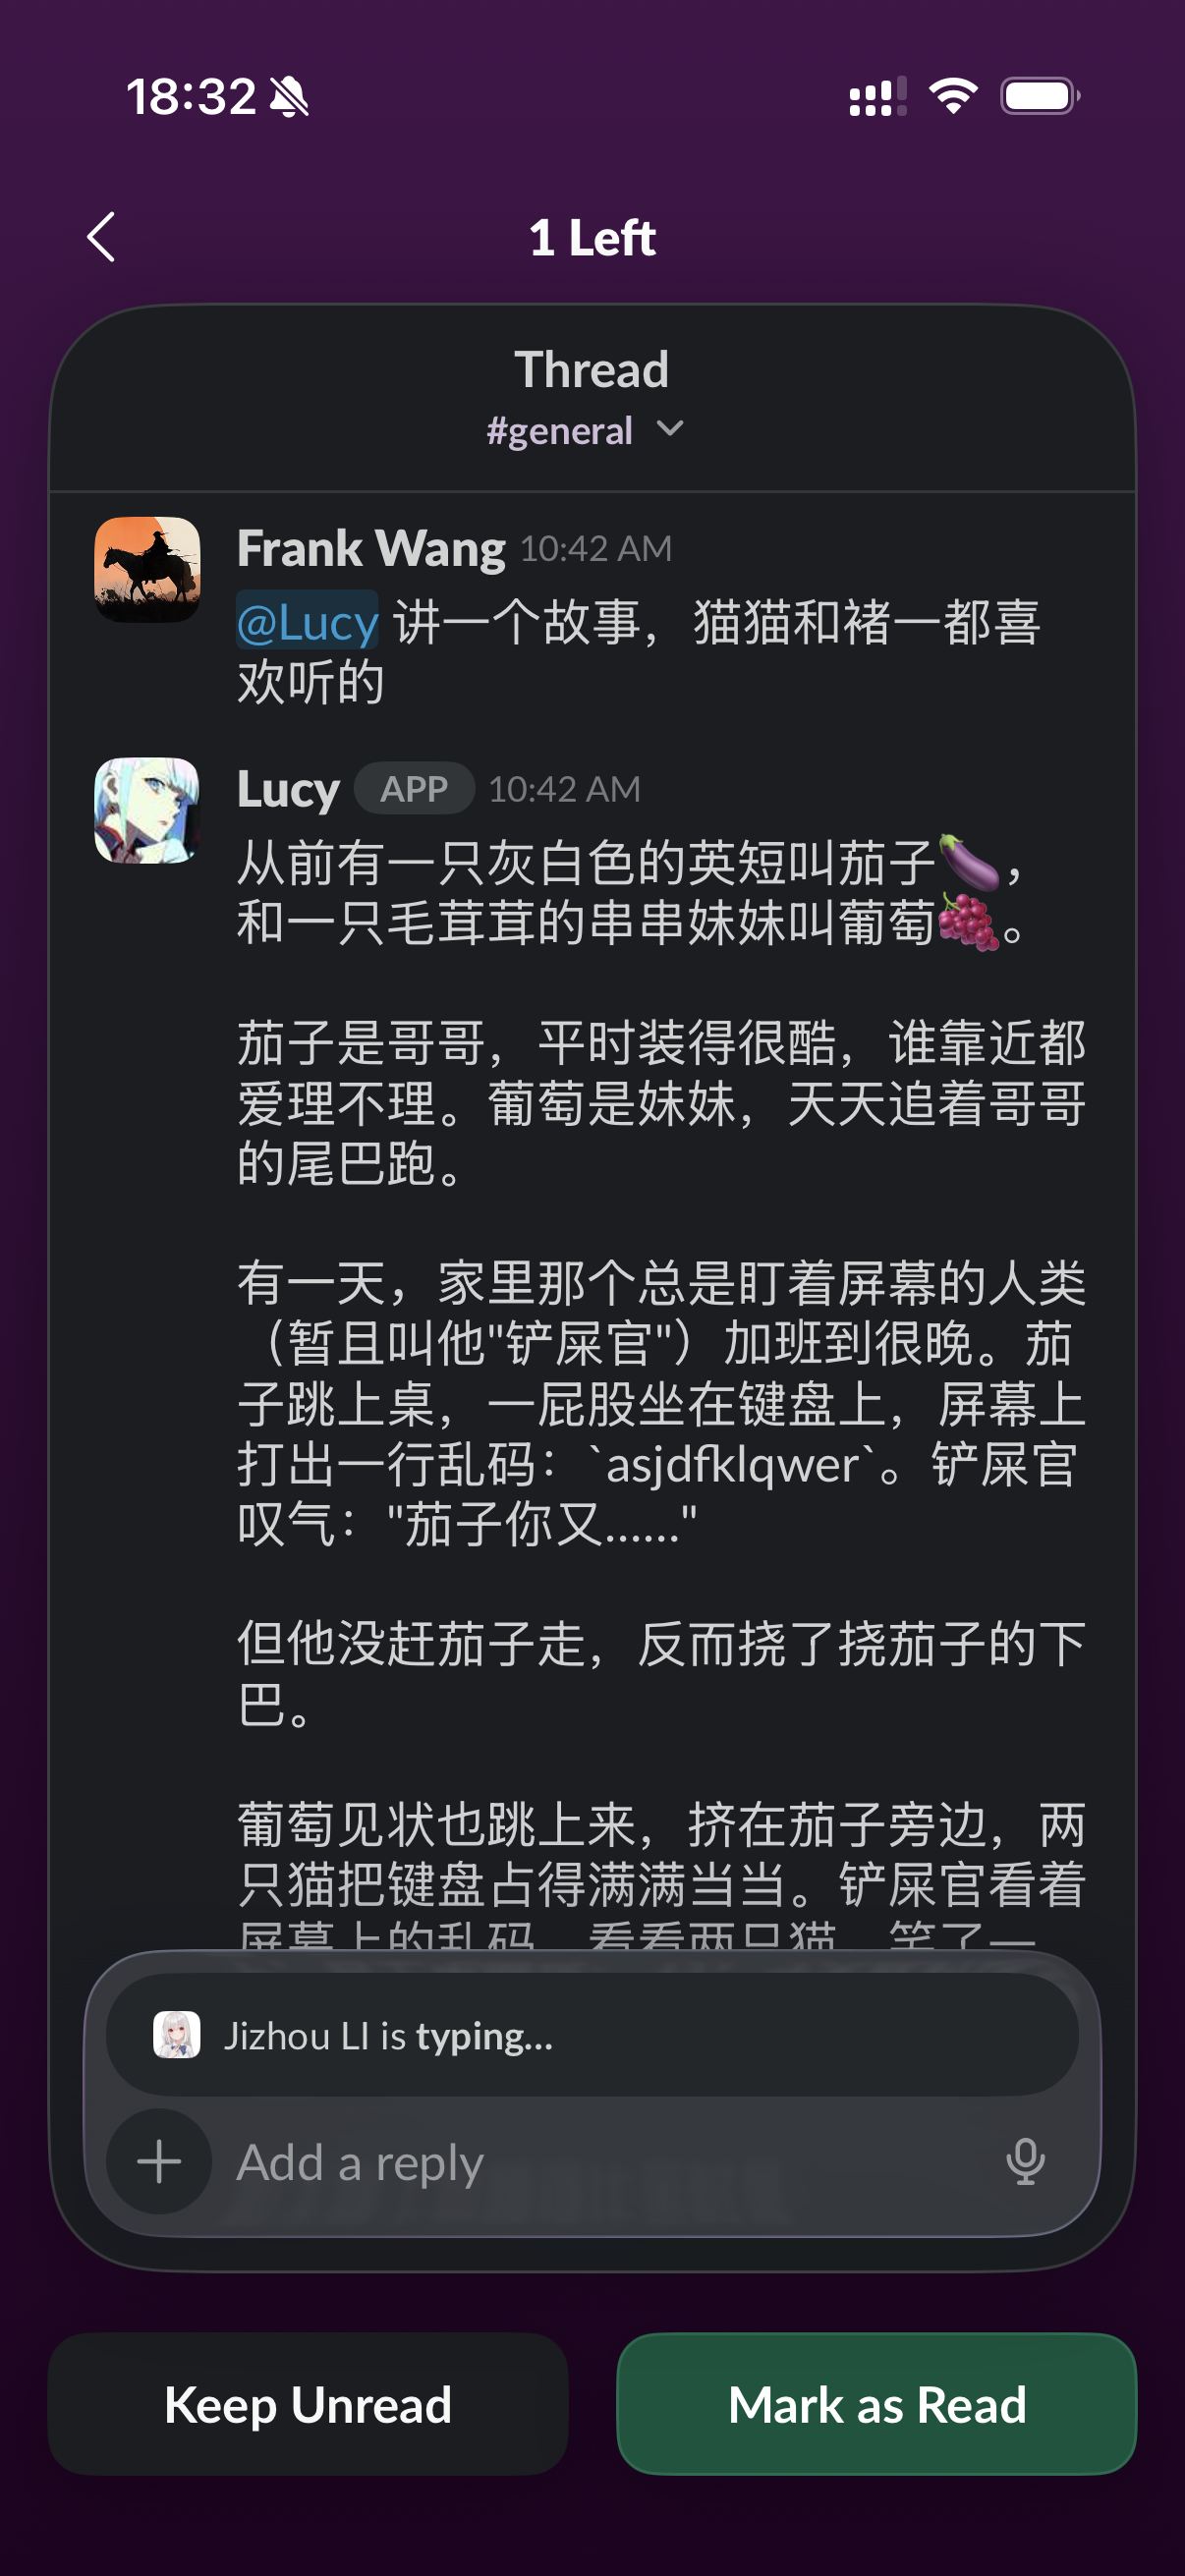Tap the Frank Wang sender name

click(371, 548)
